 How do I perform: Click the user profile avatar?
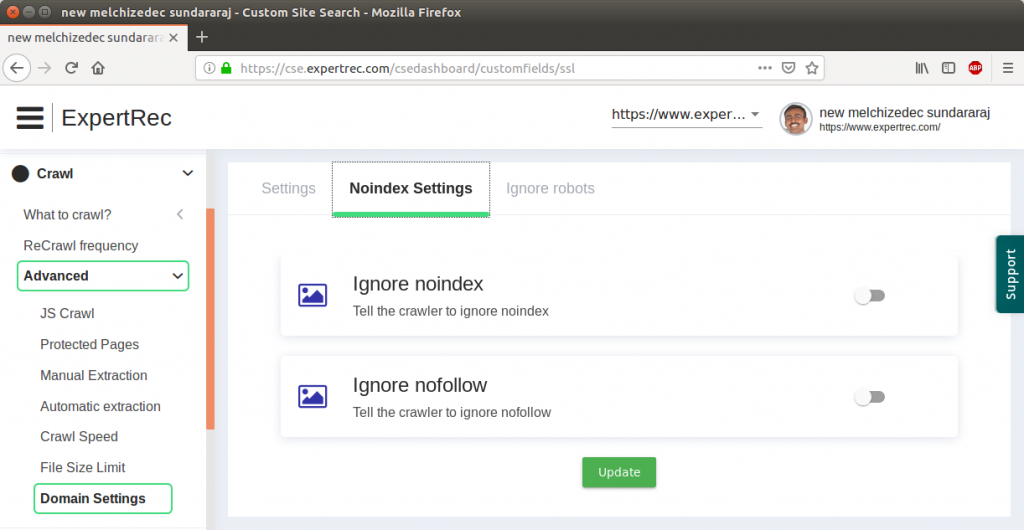pos(795,119)
